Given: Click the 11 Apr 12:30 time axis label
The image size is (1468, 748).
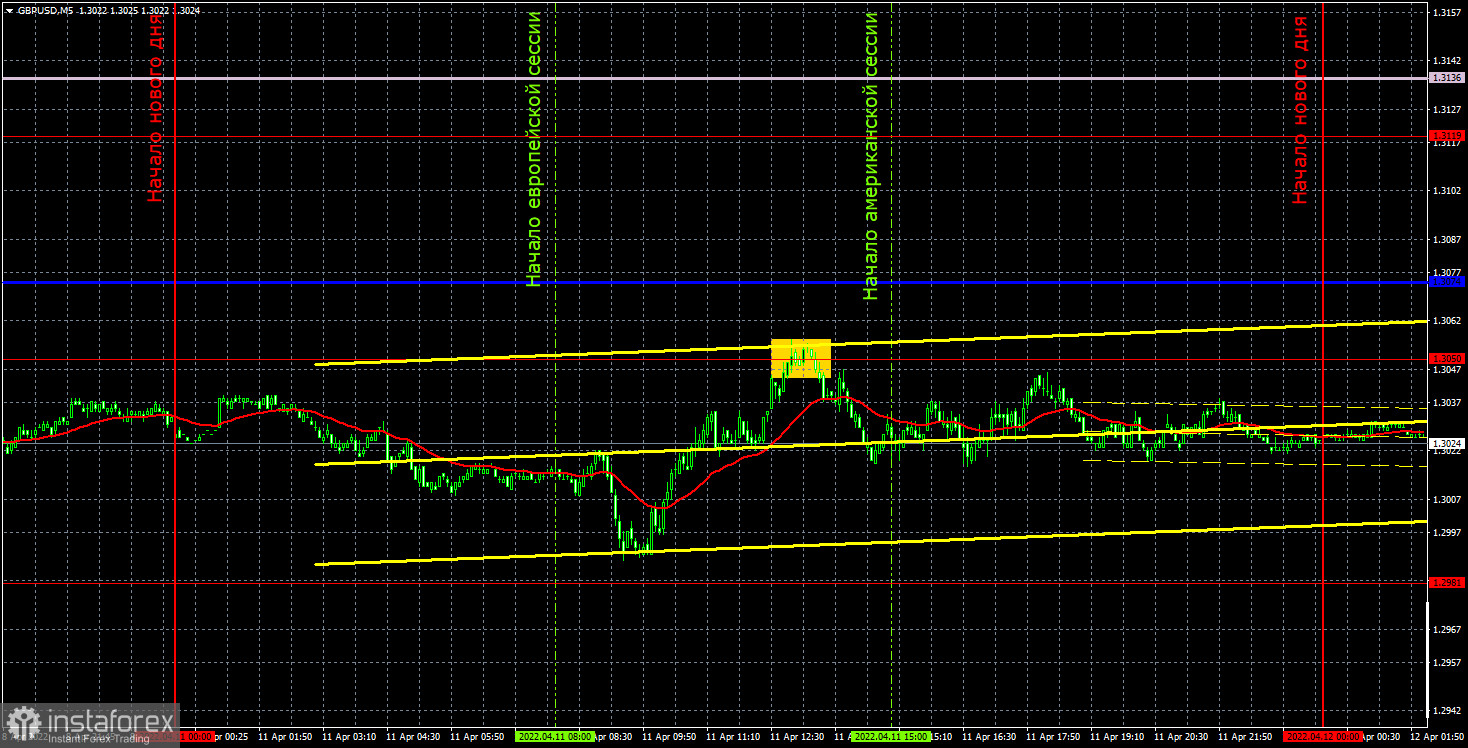Looking at the screenshot, I should [x=797, y=736].
